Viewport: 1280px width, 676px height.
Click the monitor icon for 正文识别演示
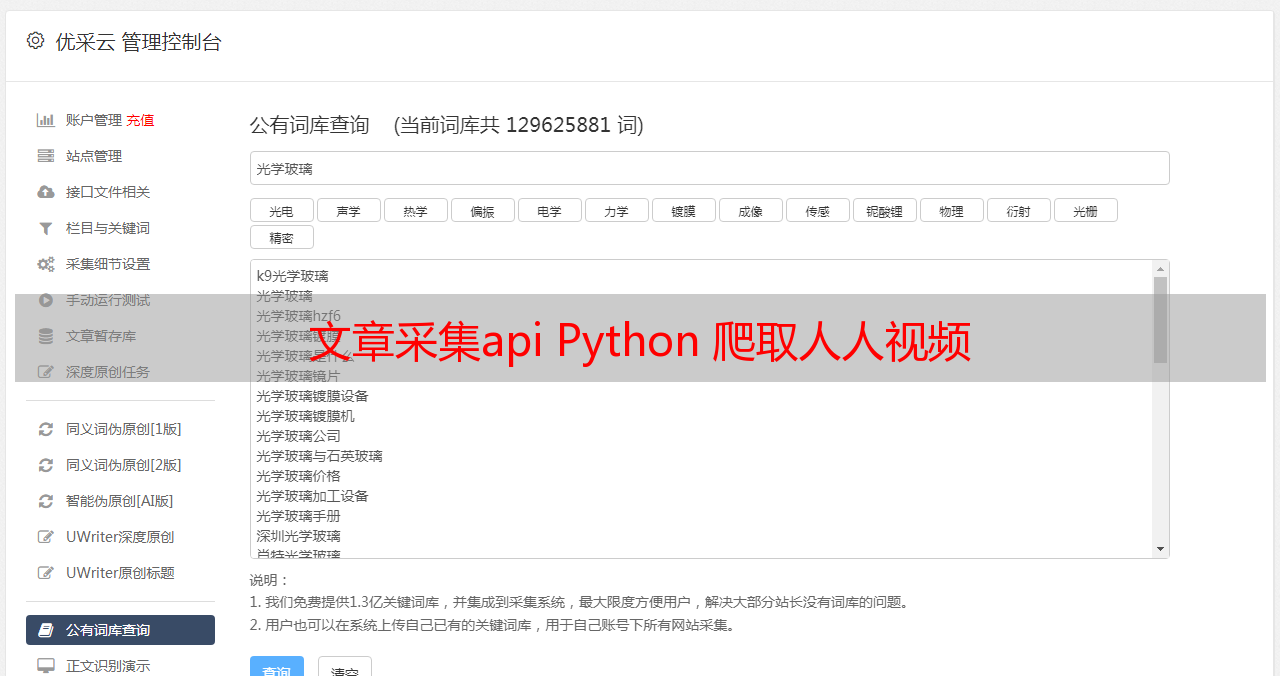(x=45, y=665)
